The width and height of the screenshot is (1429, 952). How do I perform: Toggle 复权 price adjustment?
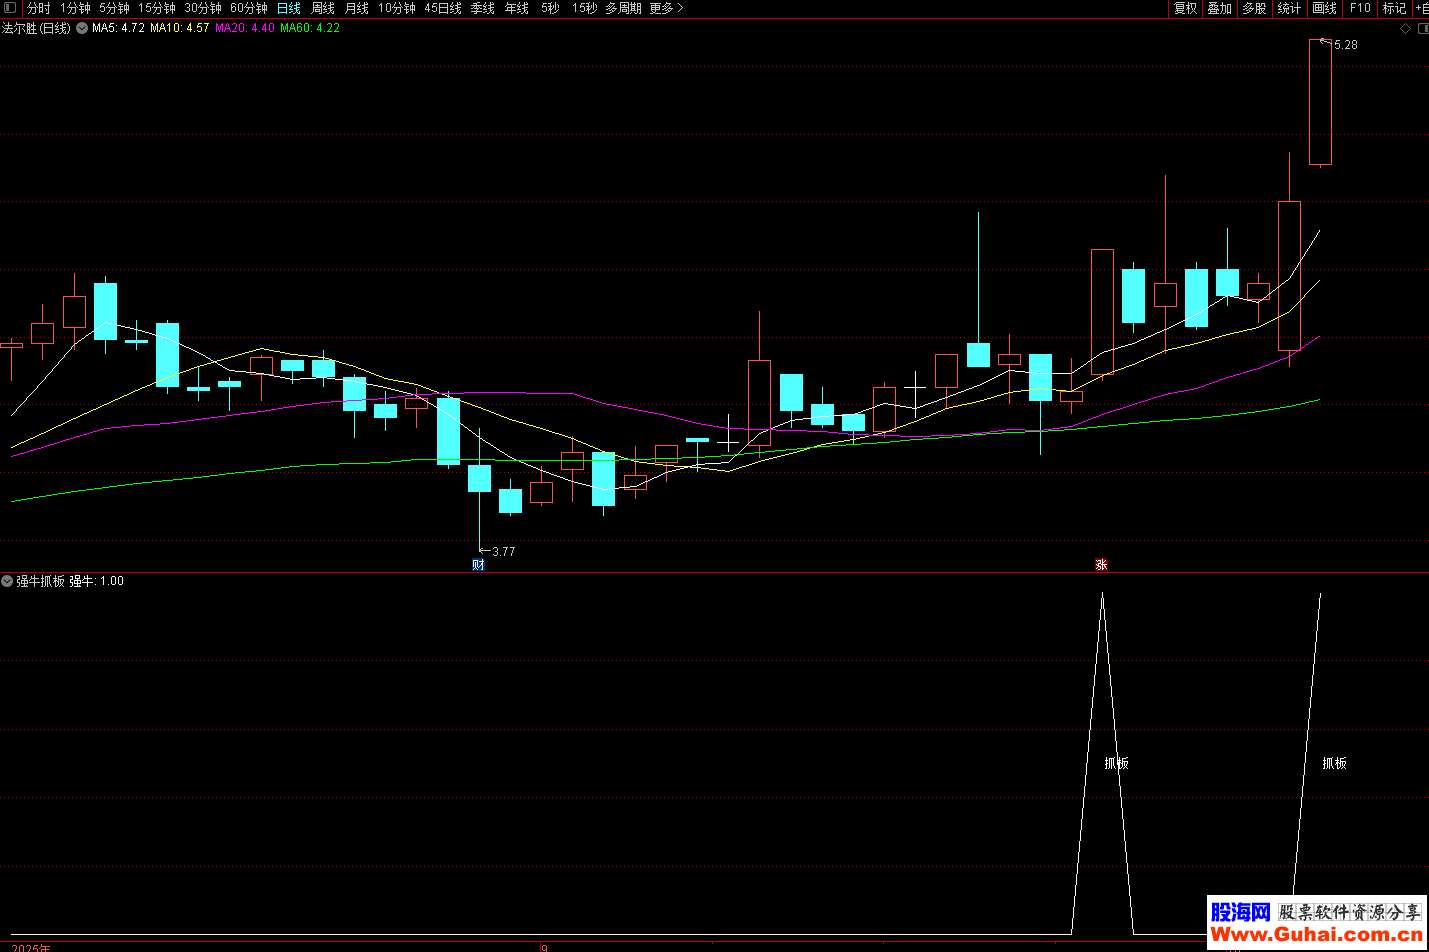coord(1185,8)
